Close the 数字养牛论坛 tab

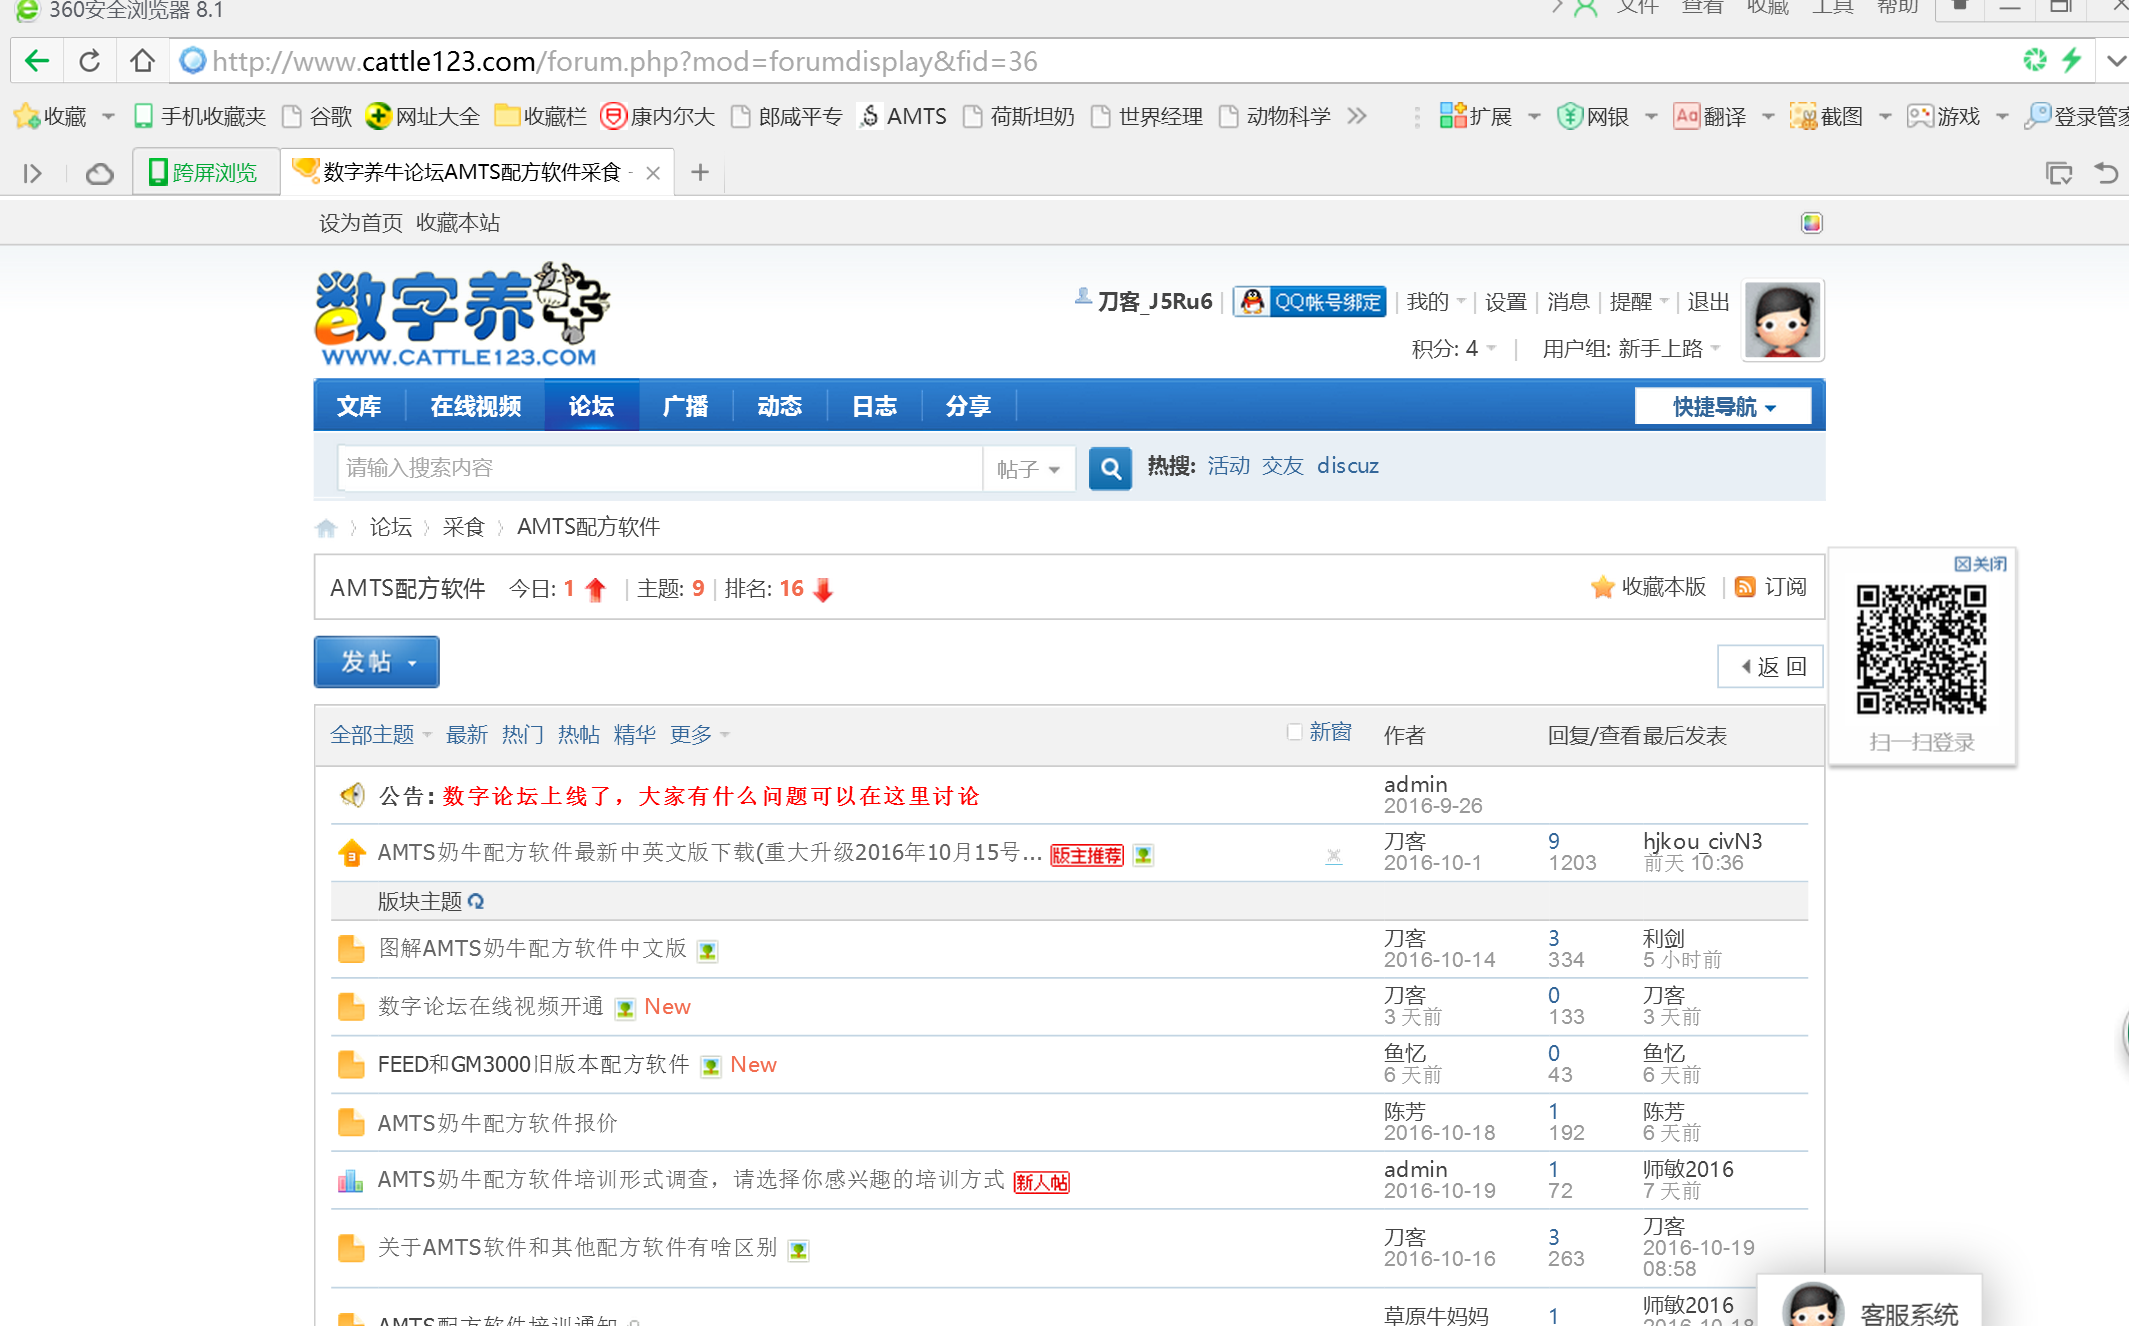pos(653,173)
